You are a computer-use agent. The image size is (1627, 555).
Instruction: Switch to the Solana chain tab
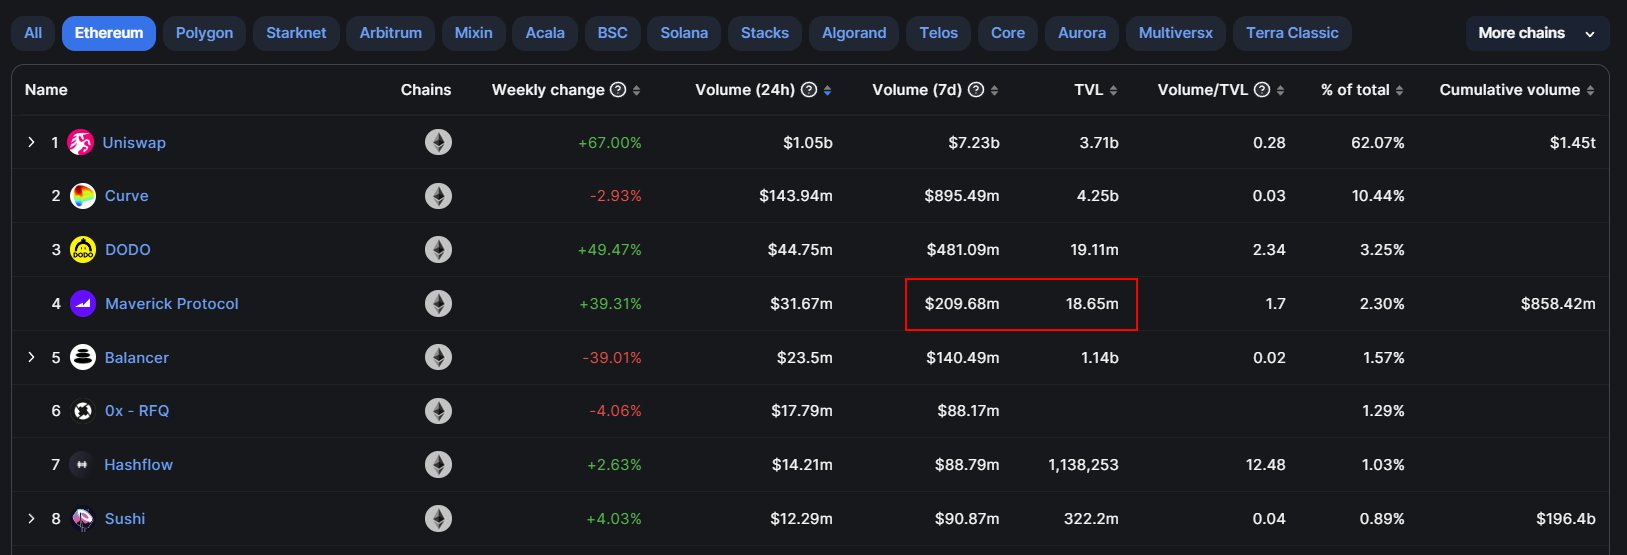684,33
